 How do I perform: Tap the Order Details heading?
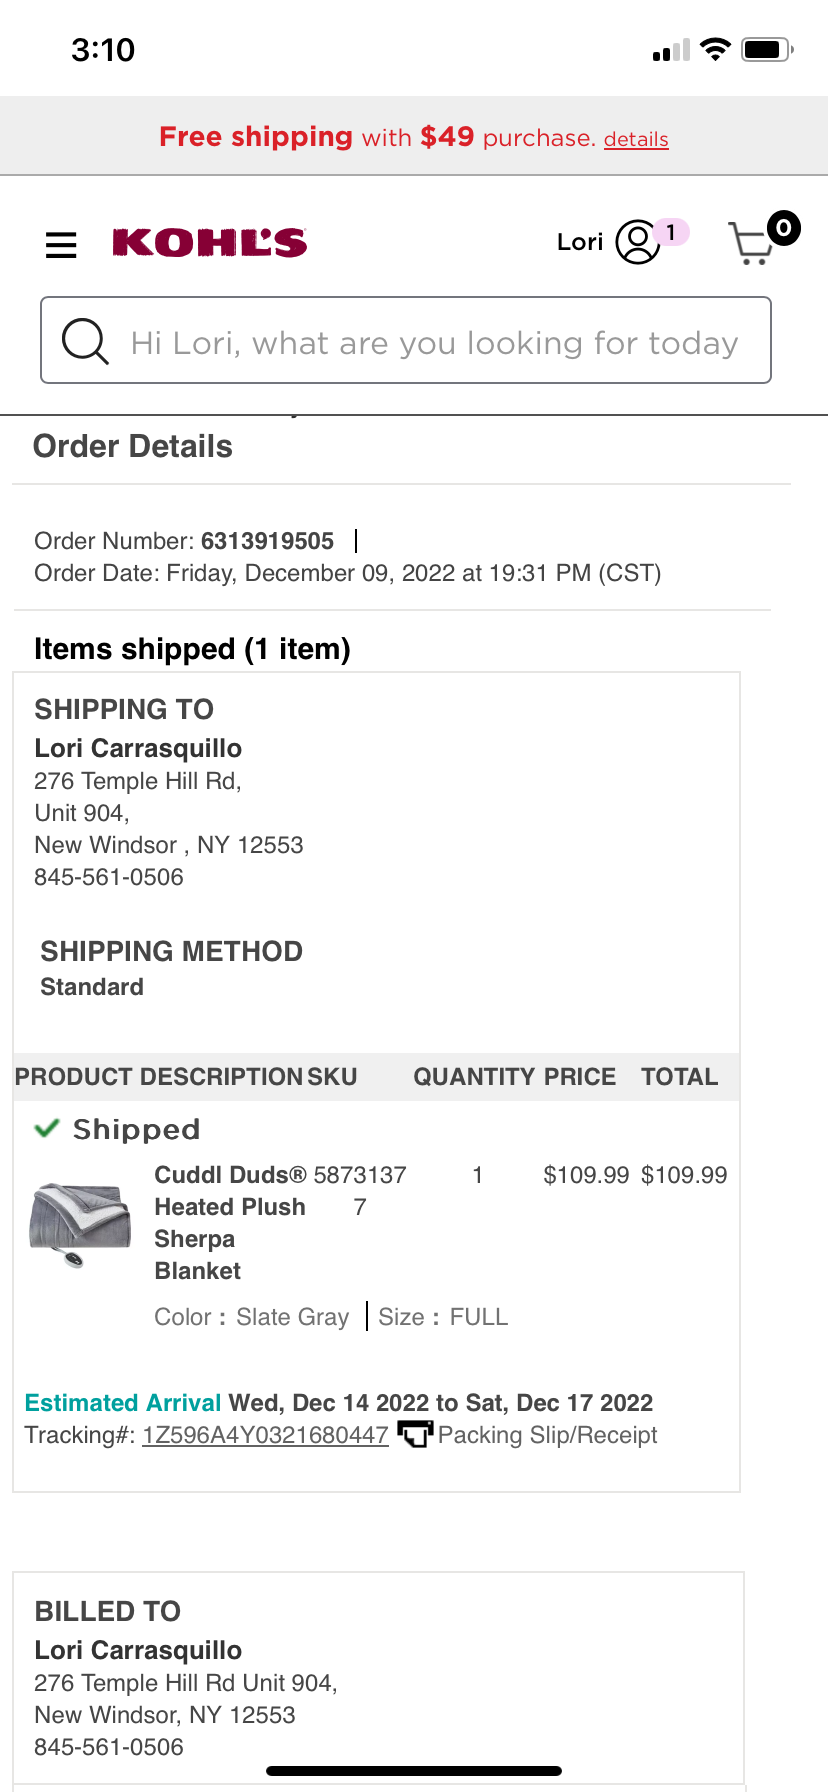pos(133,446)
